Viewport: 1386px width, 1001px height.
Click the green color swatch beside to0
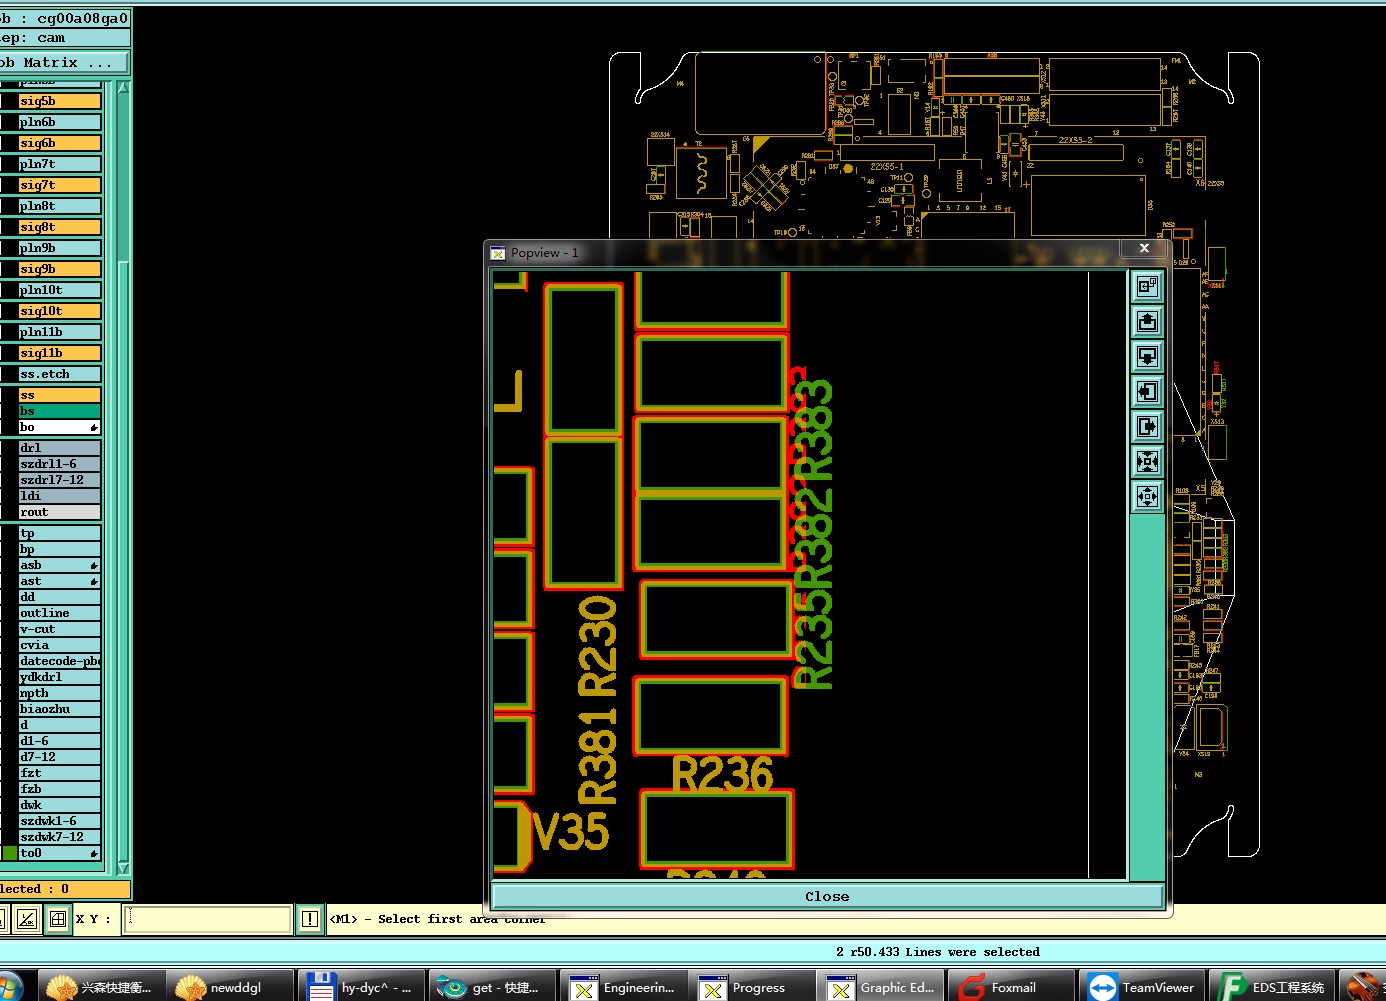pyautogui.click(x=10, y=853)
